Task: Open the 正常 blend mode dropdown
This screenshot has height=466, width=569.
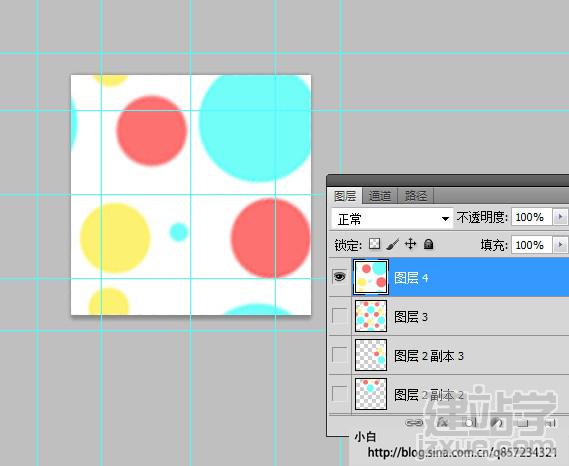Action: click(393, 218)
